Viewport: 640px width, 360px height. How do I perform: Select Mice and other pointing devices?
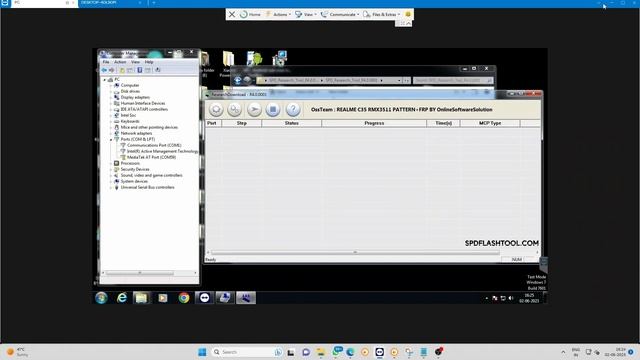[x=149, y=127]
